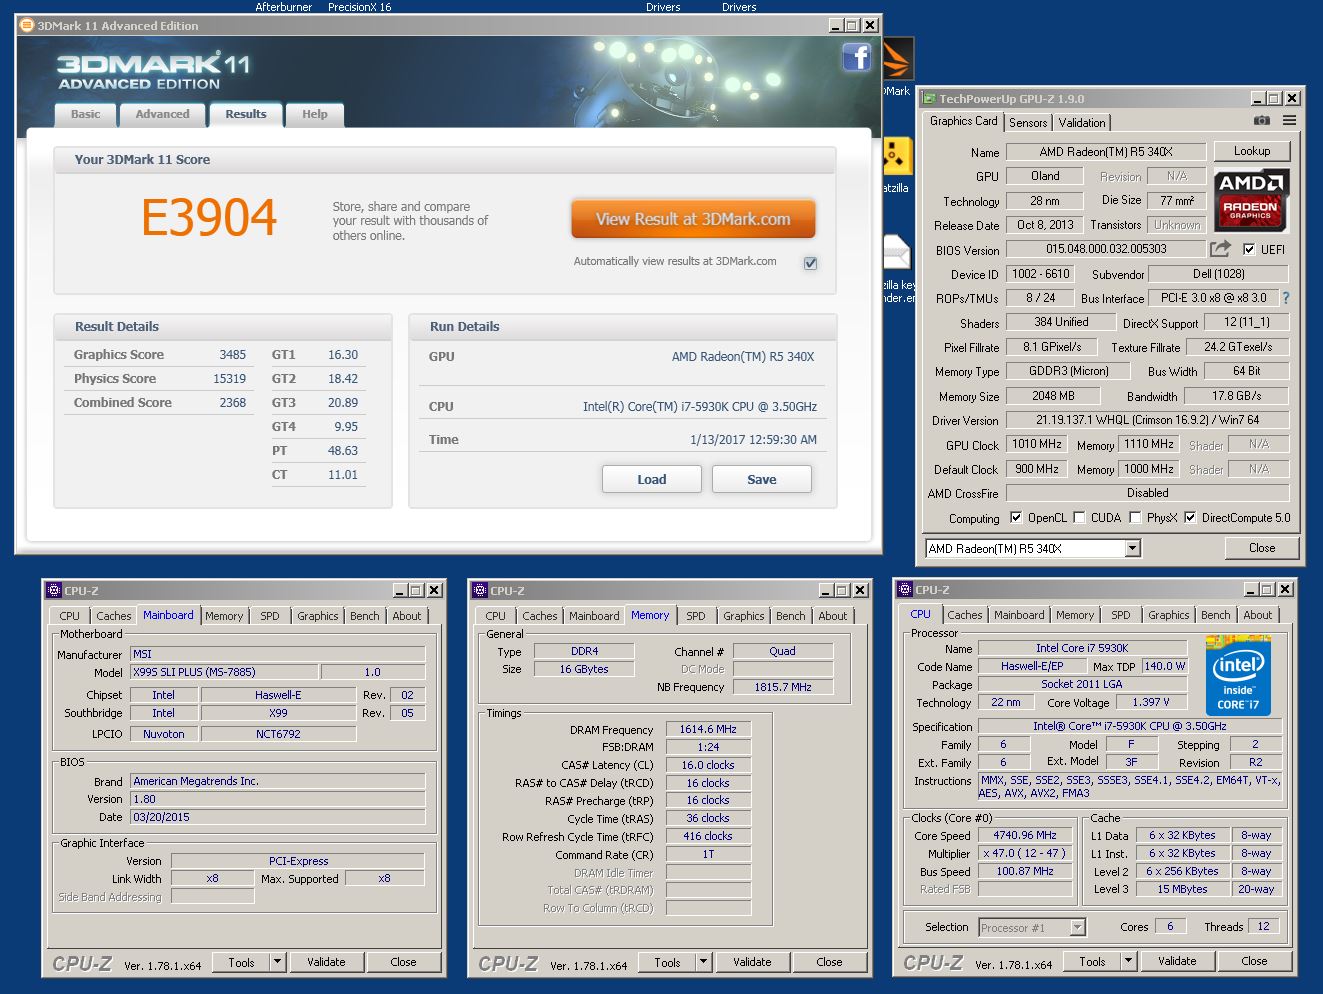
Task: Click Validate in Mainboard CPU-Z window
Action: (x=326, y=962)
